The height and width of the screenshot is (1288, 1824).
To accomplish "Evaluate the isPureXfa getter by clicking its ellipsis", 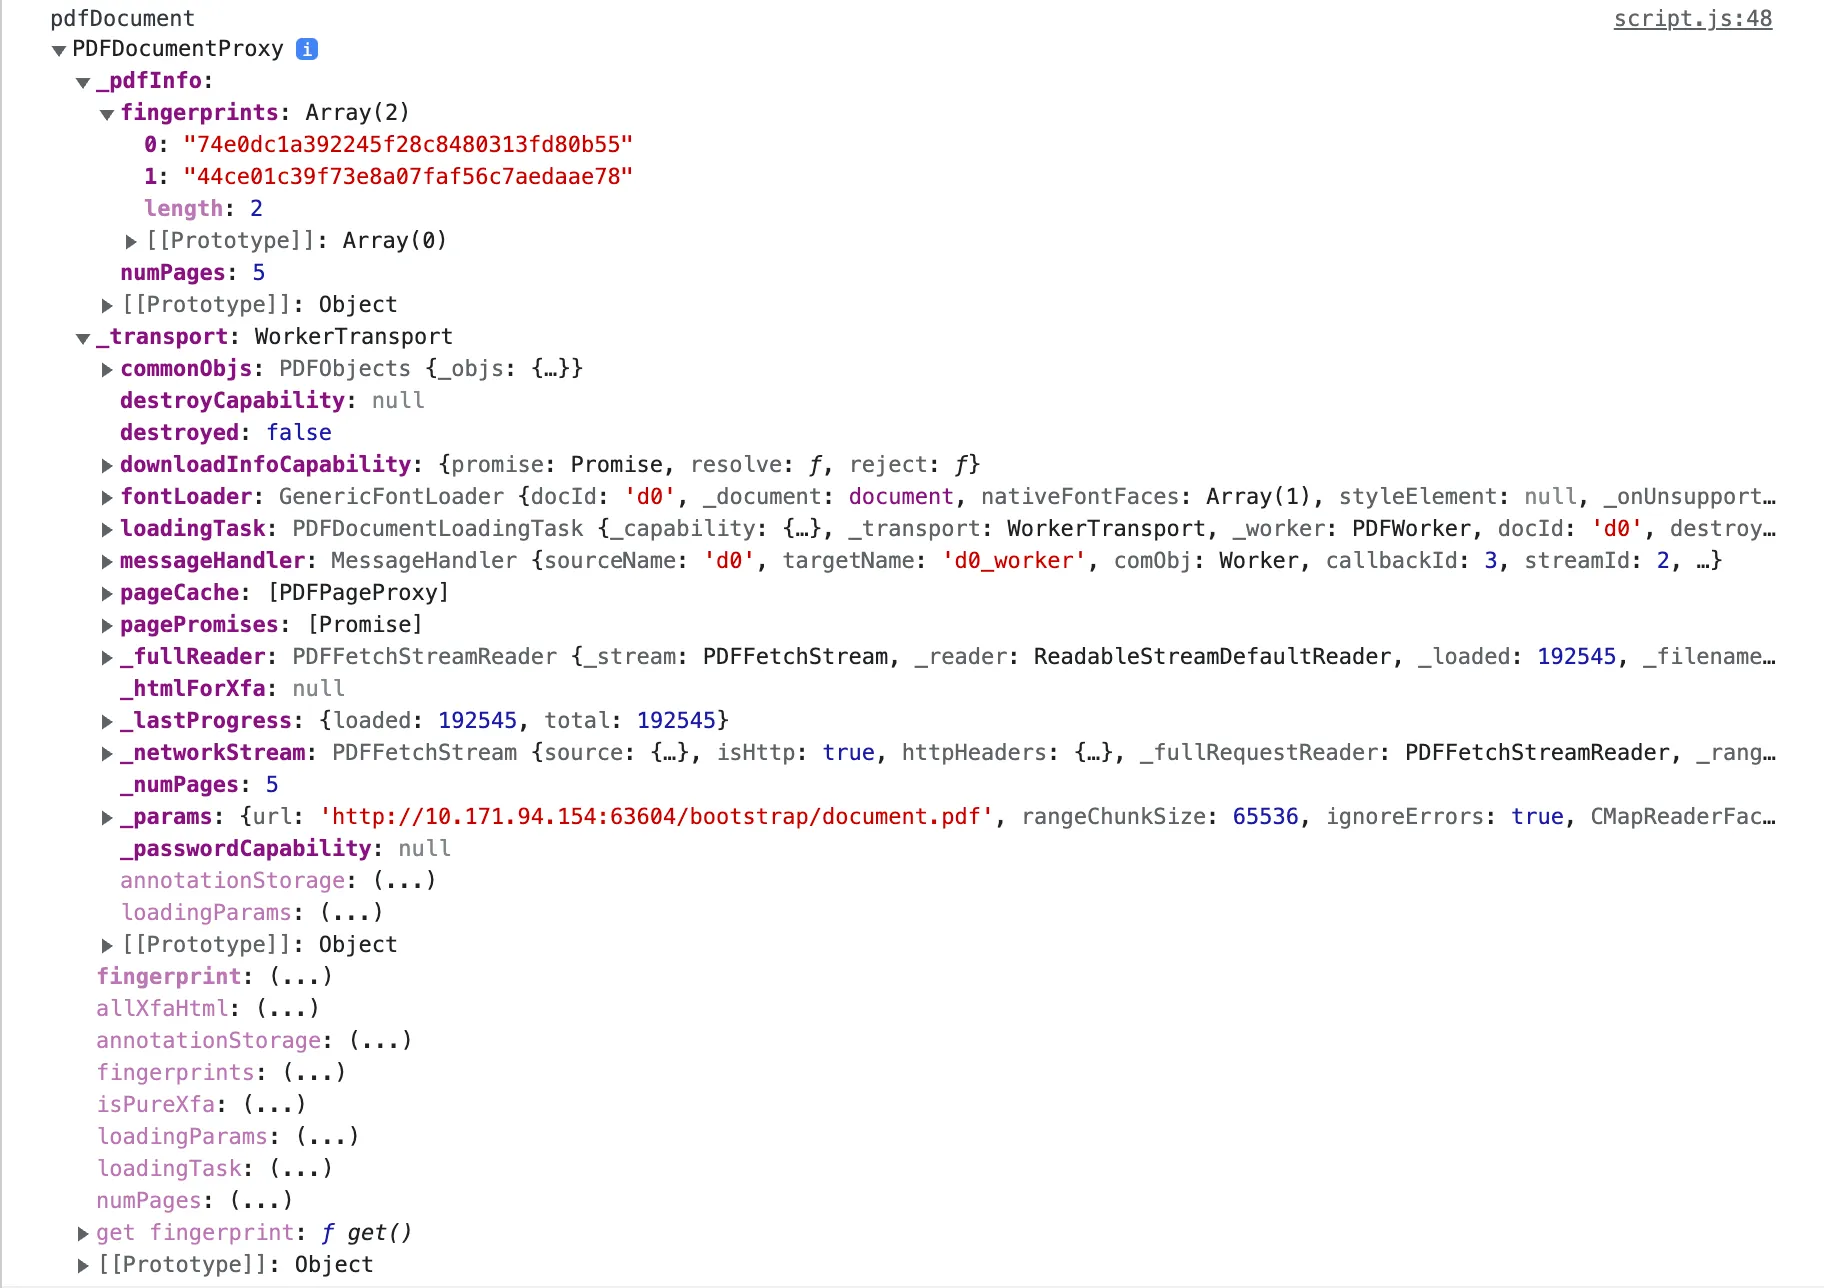I will 277,1104.
